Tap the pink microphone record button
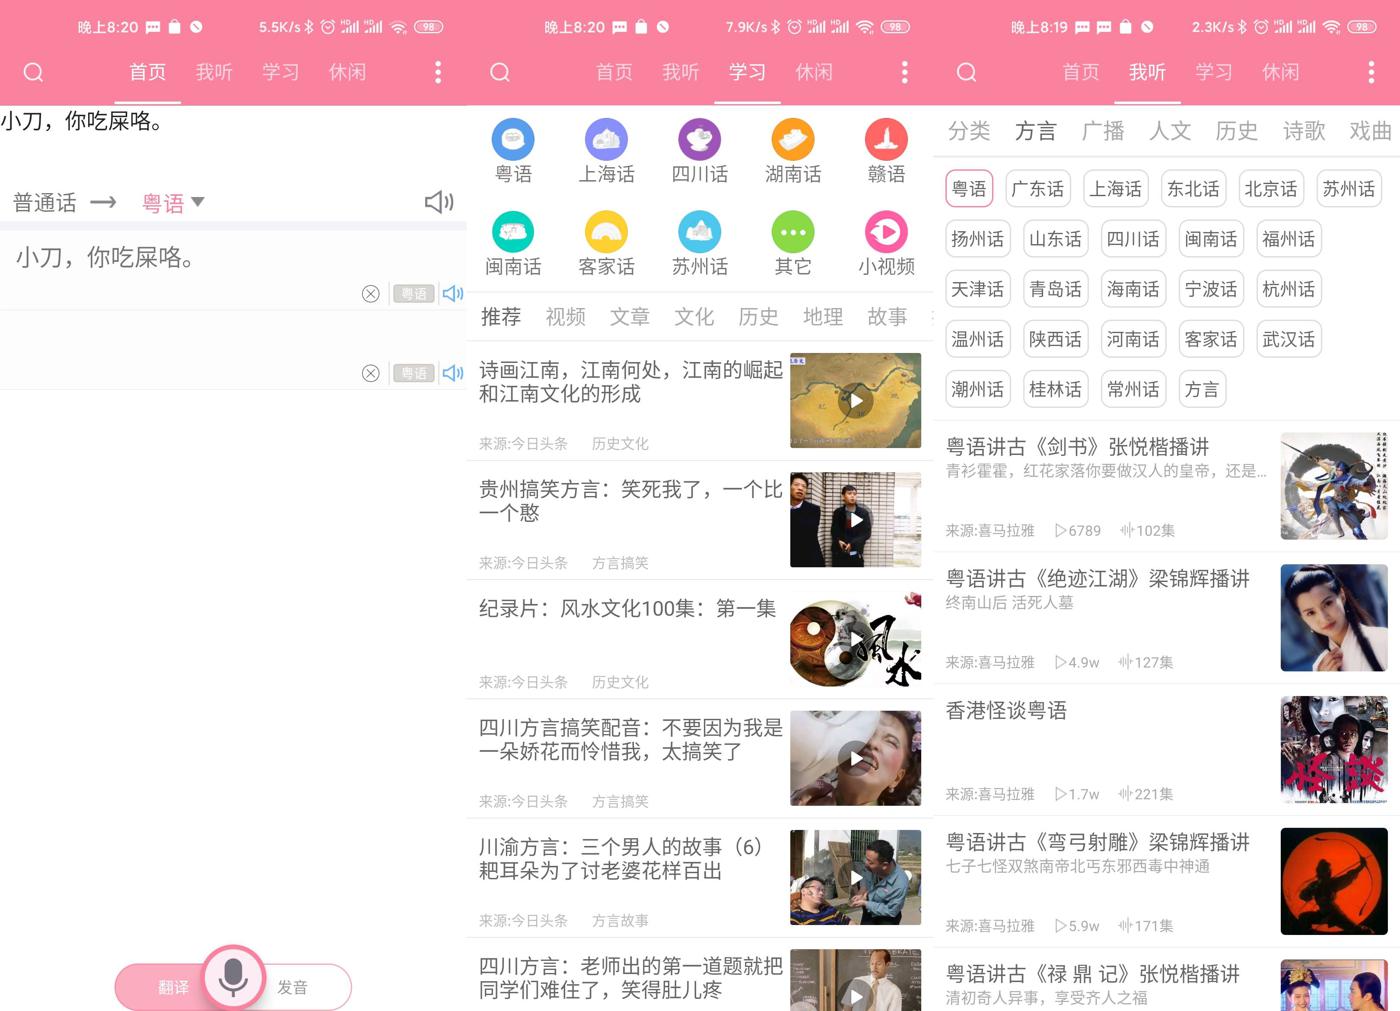Screen dimensions: 1400x1011 pos(233,977)
